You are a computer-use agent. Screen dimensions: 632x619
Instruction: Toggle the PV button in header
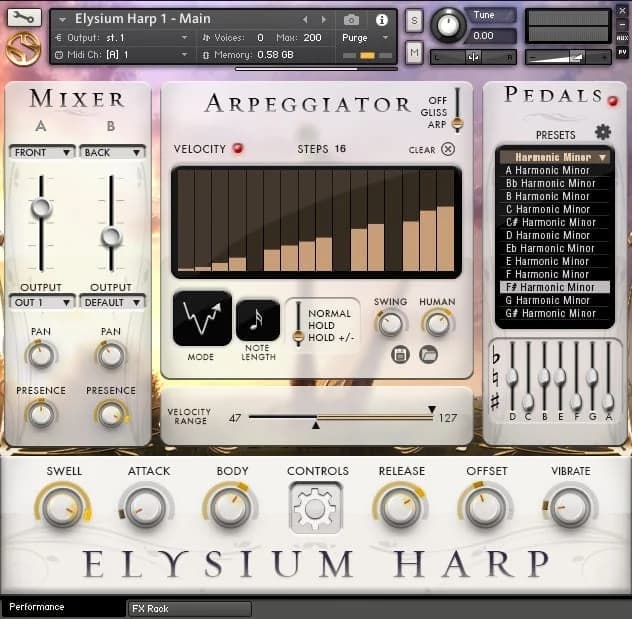point(622,52)
